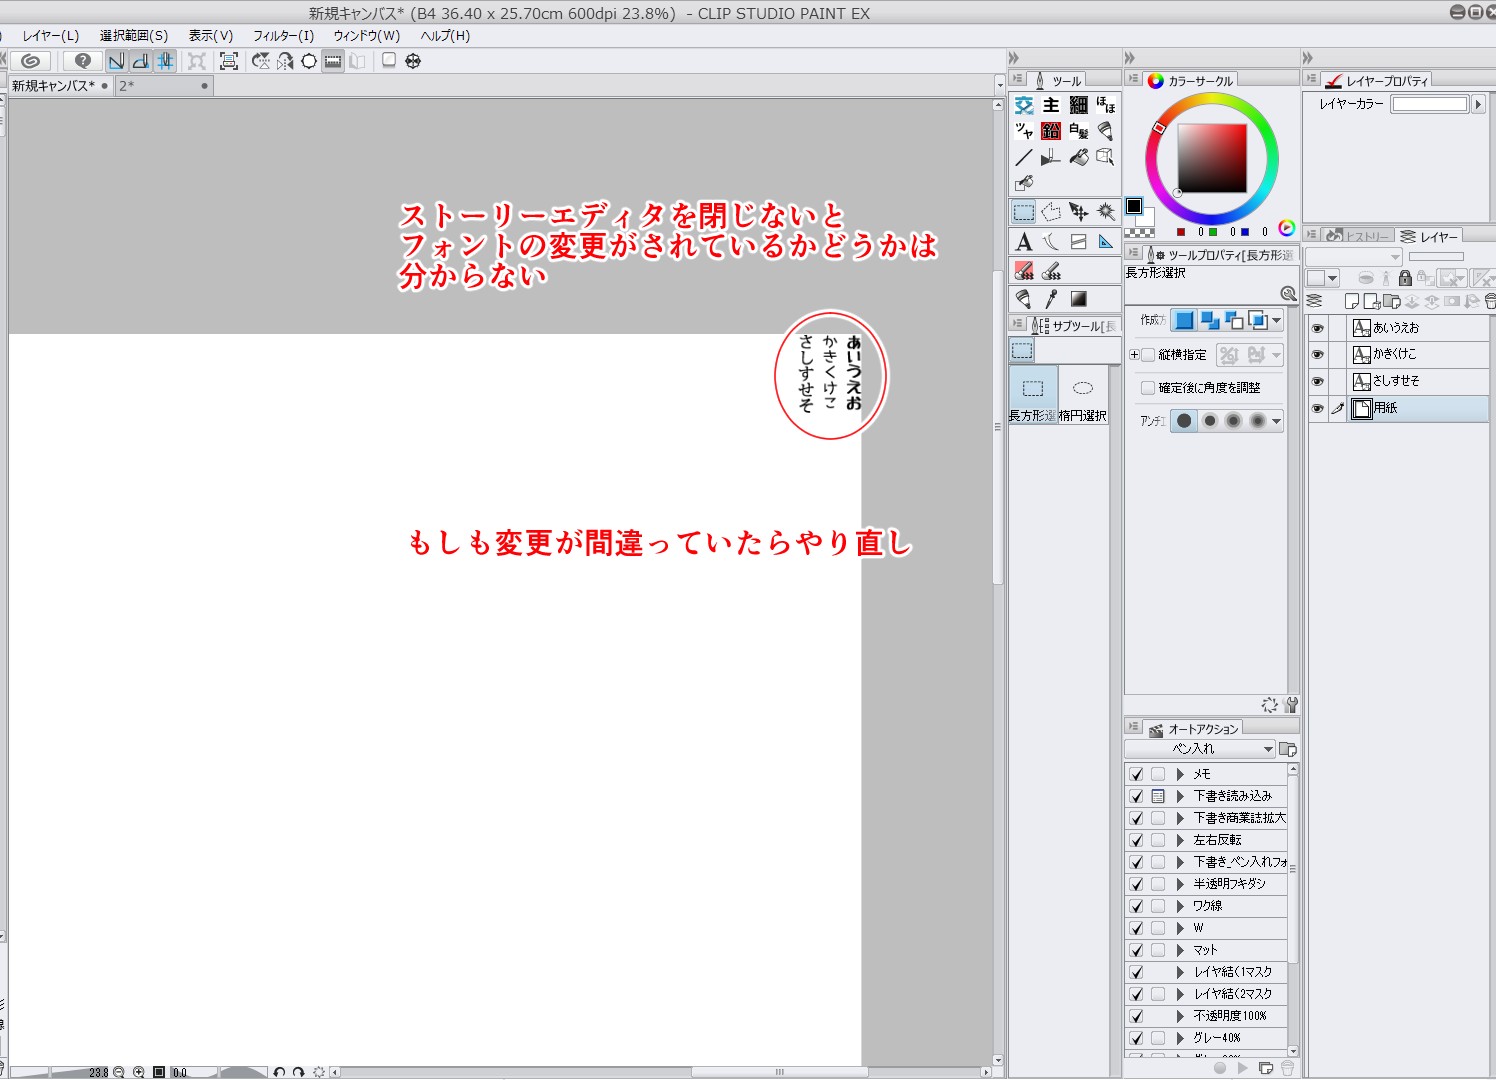Click the black main color swatch

1134,206
